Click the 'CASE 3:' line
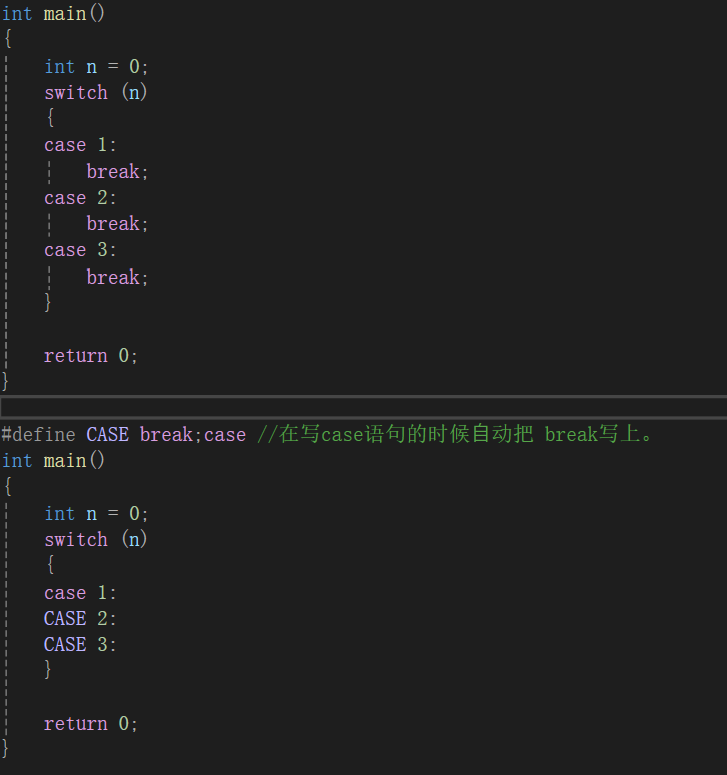 80,645
